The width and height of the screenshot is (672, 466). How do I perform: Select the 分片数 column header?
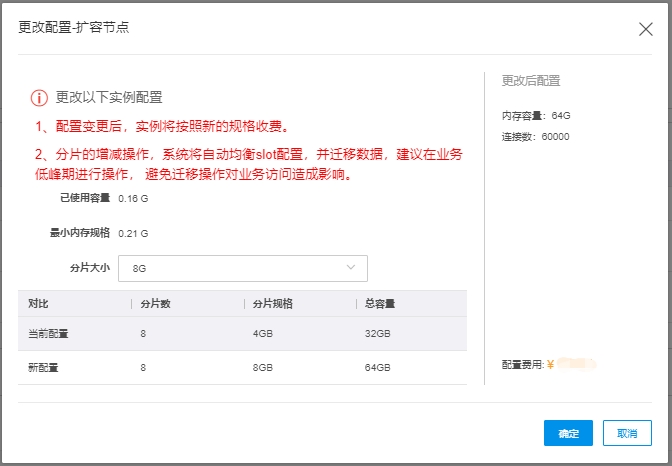coord(155,304)
